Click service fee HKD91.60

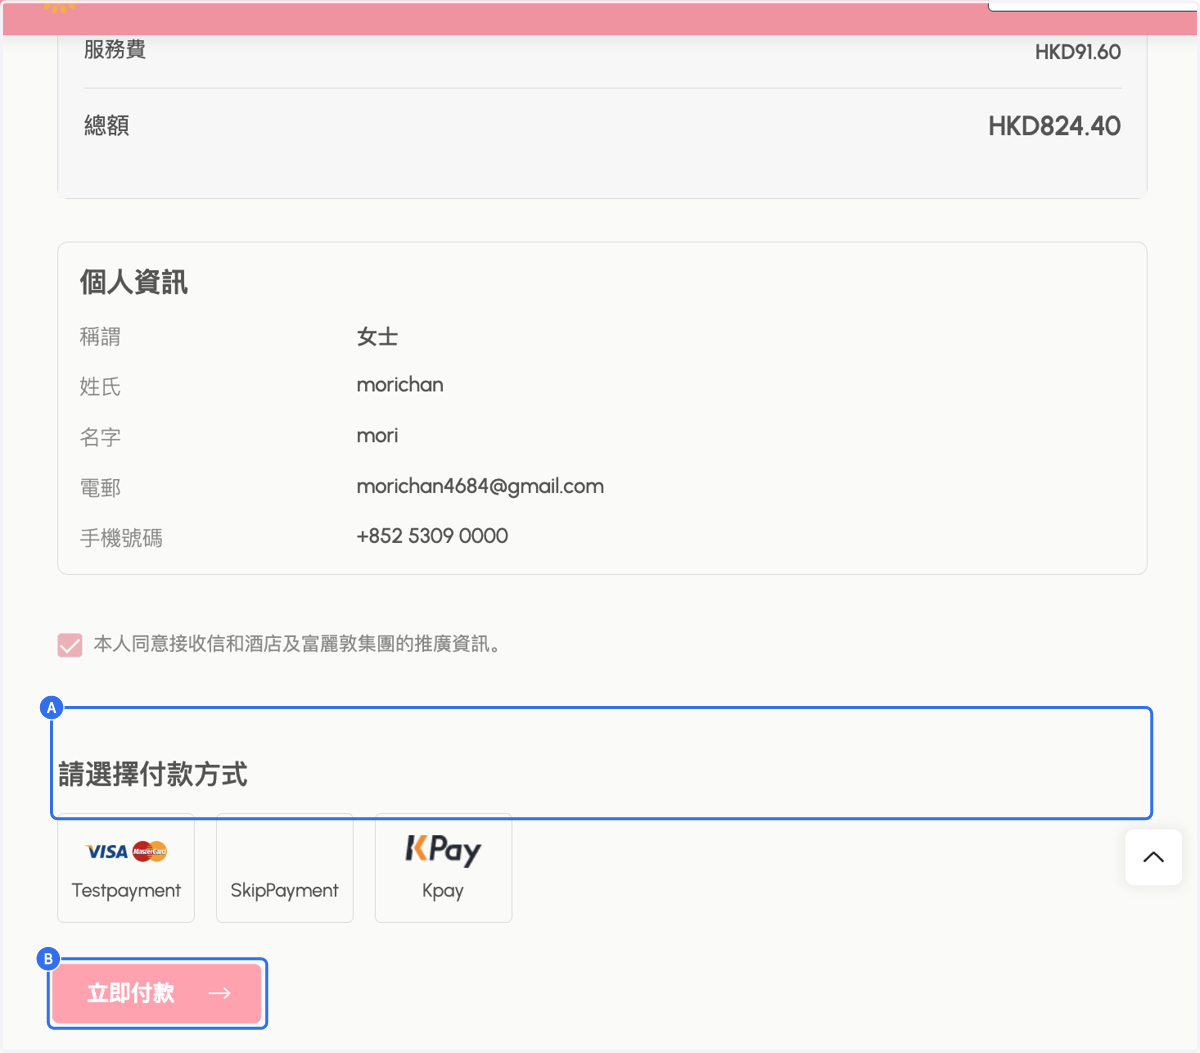pyautogui.click(x=1078, y=52)
